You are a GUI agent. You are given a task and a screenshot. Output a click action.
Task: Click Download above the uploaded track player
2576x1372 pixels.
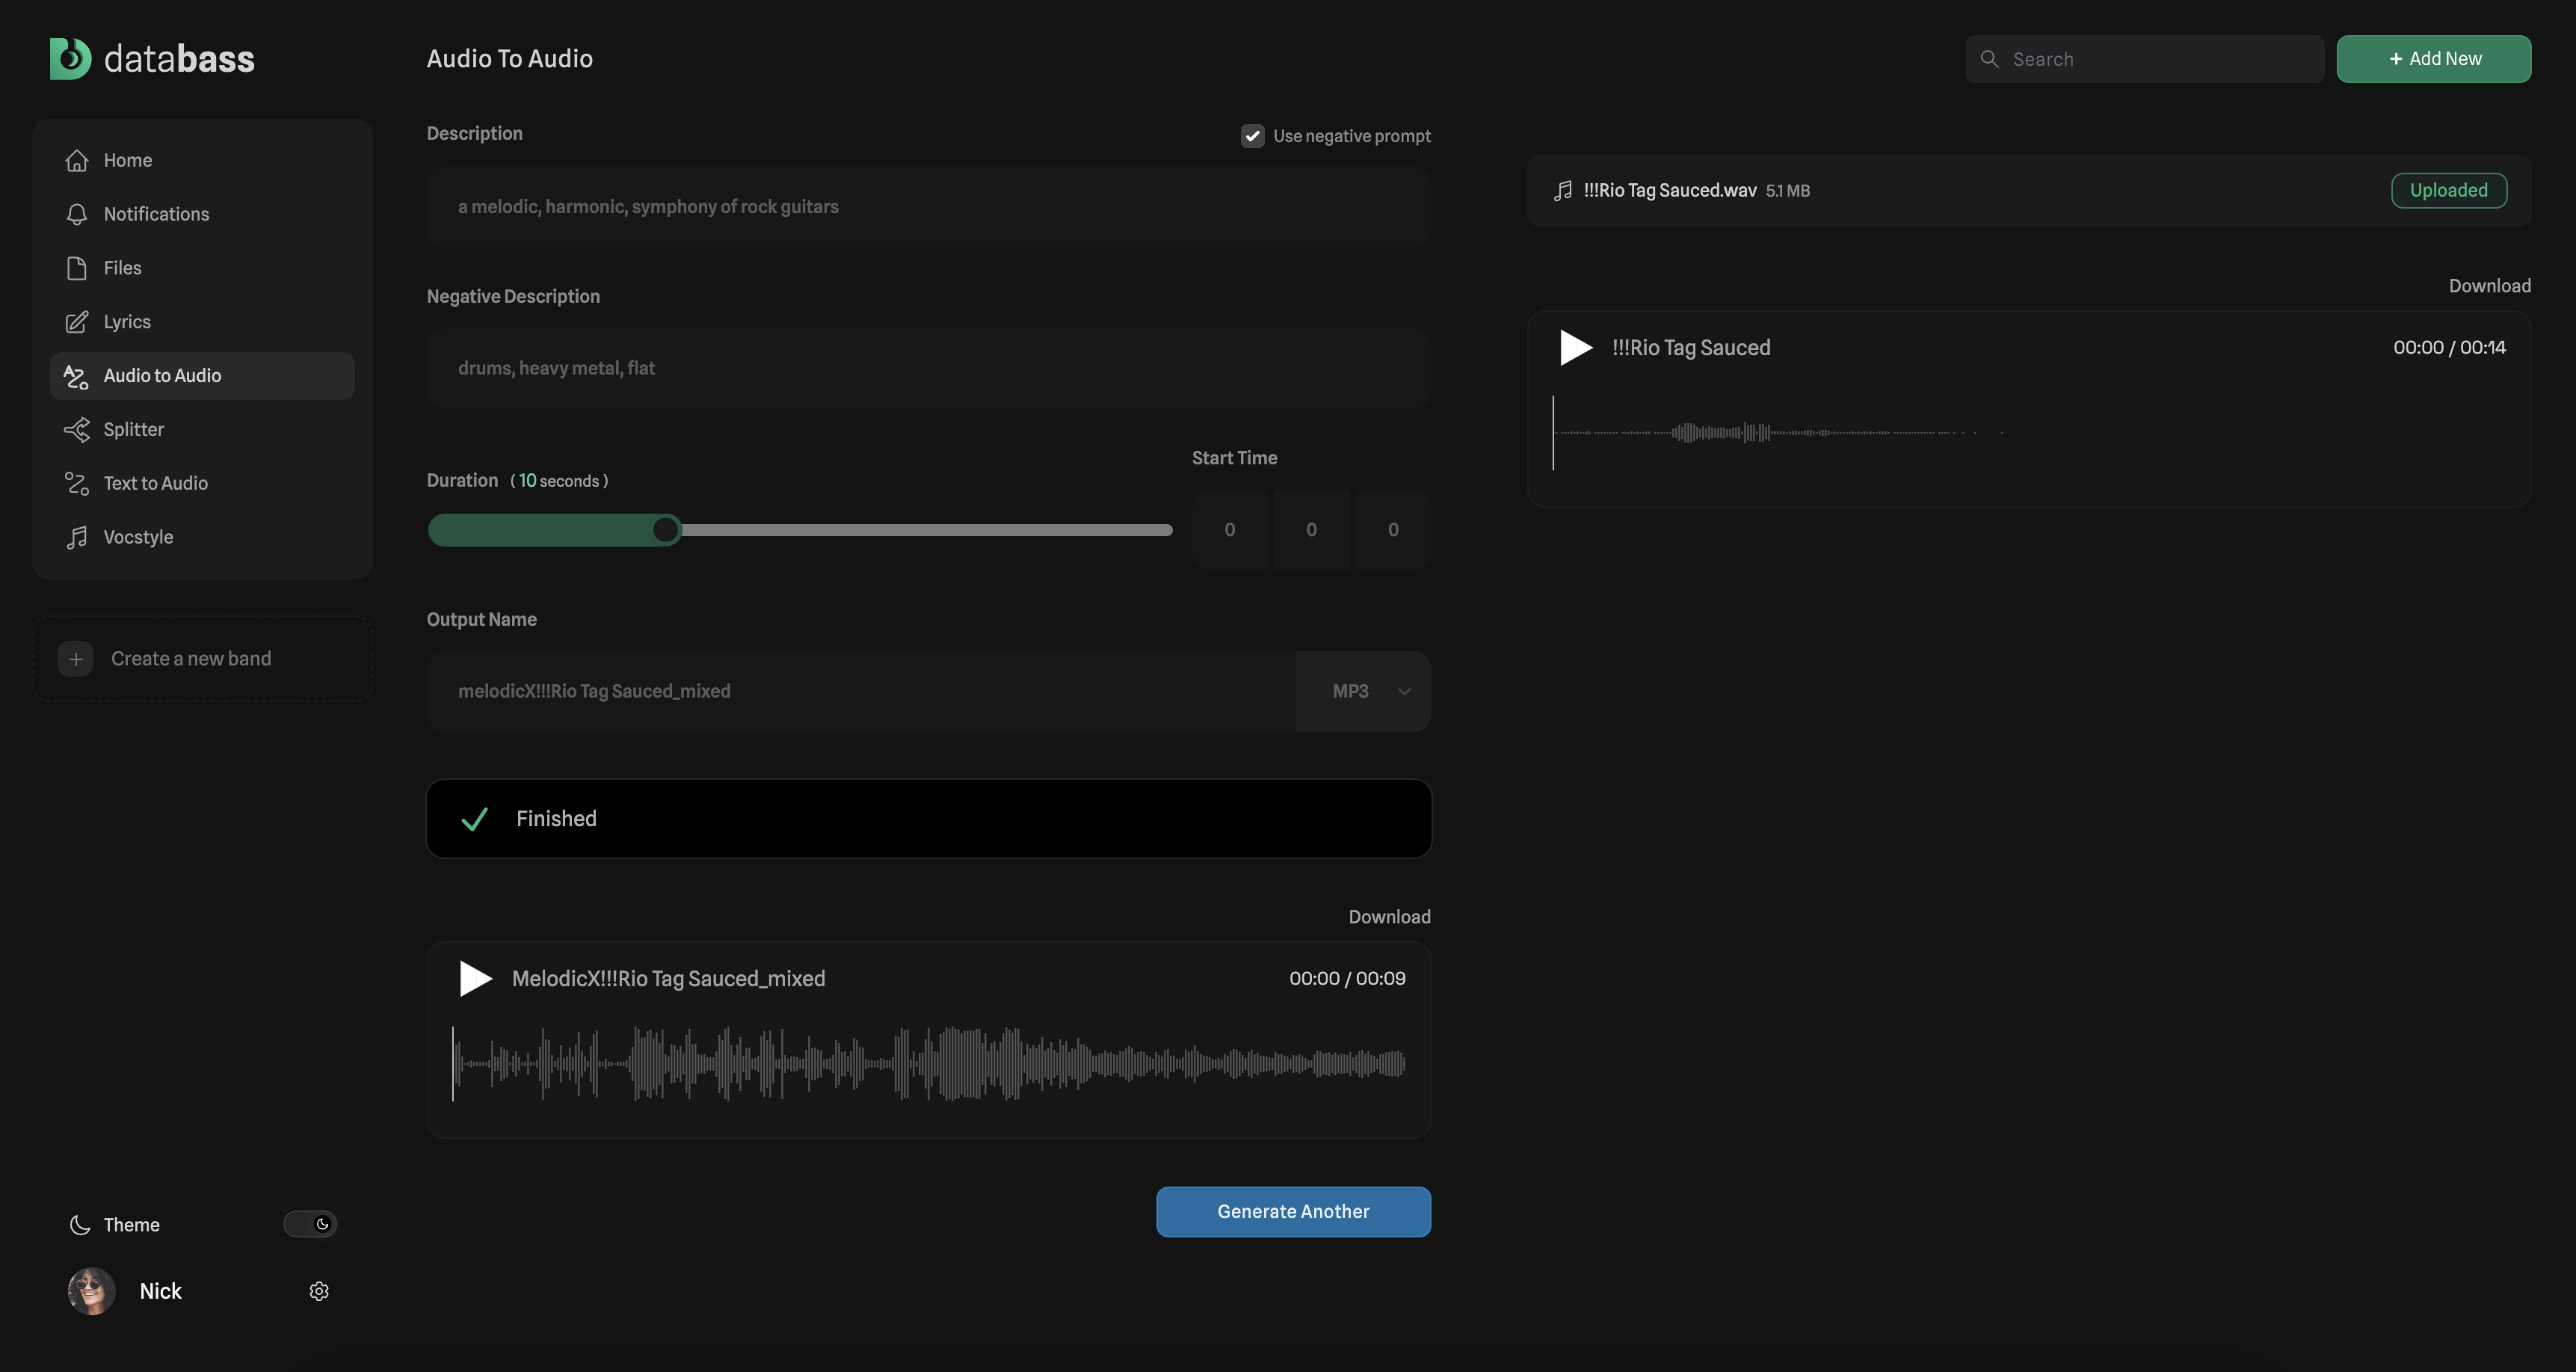[x=2489, y=286]
